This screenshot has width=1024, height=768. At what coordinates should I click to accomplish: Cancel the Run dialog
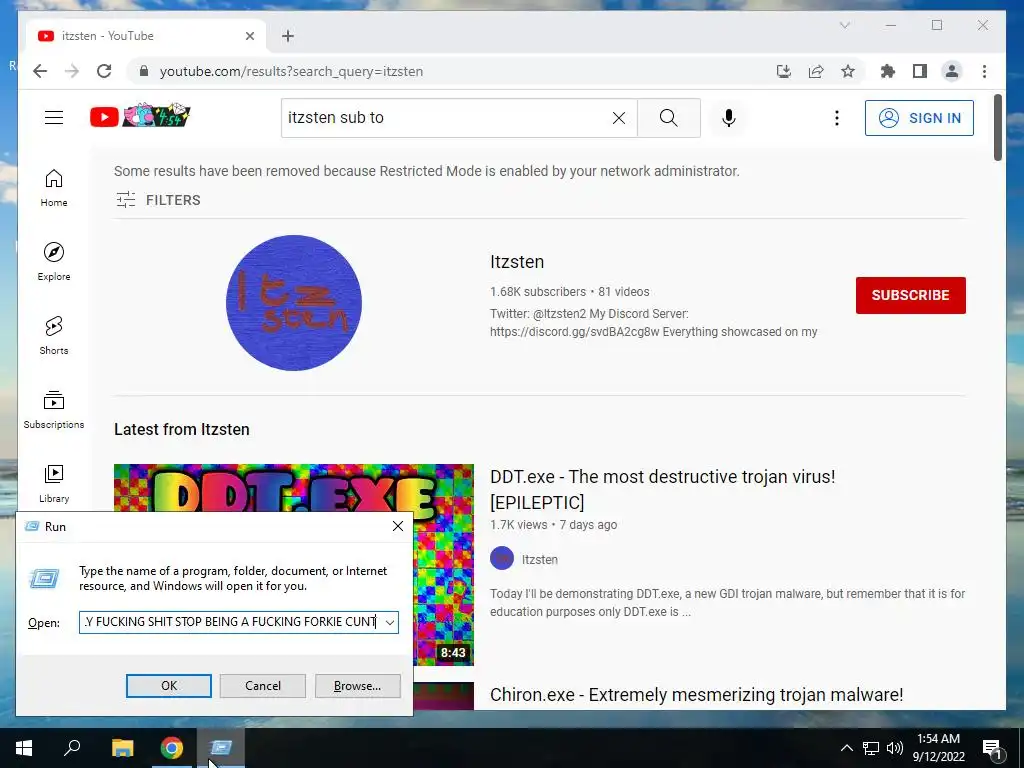tap(263, 686)
